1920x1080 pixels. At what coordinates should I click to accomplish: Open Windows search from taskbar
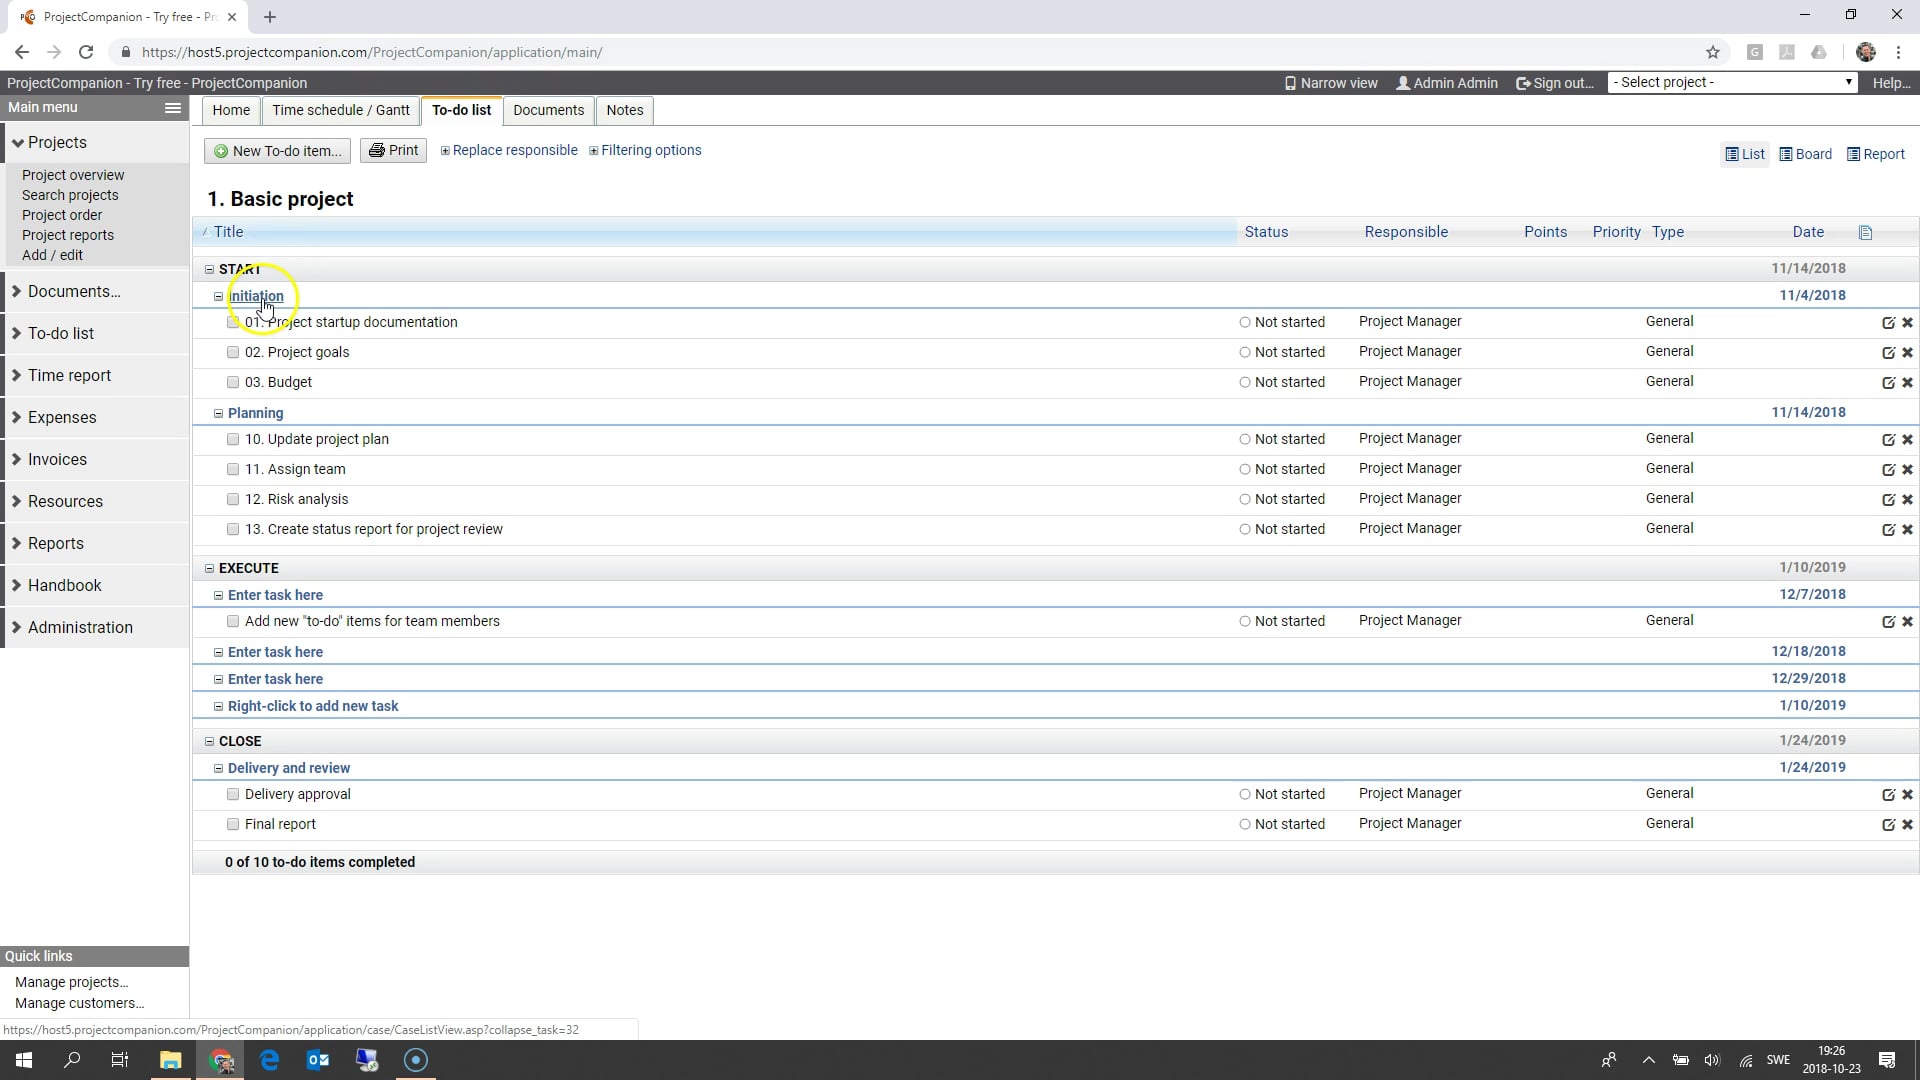point(72,1060)
